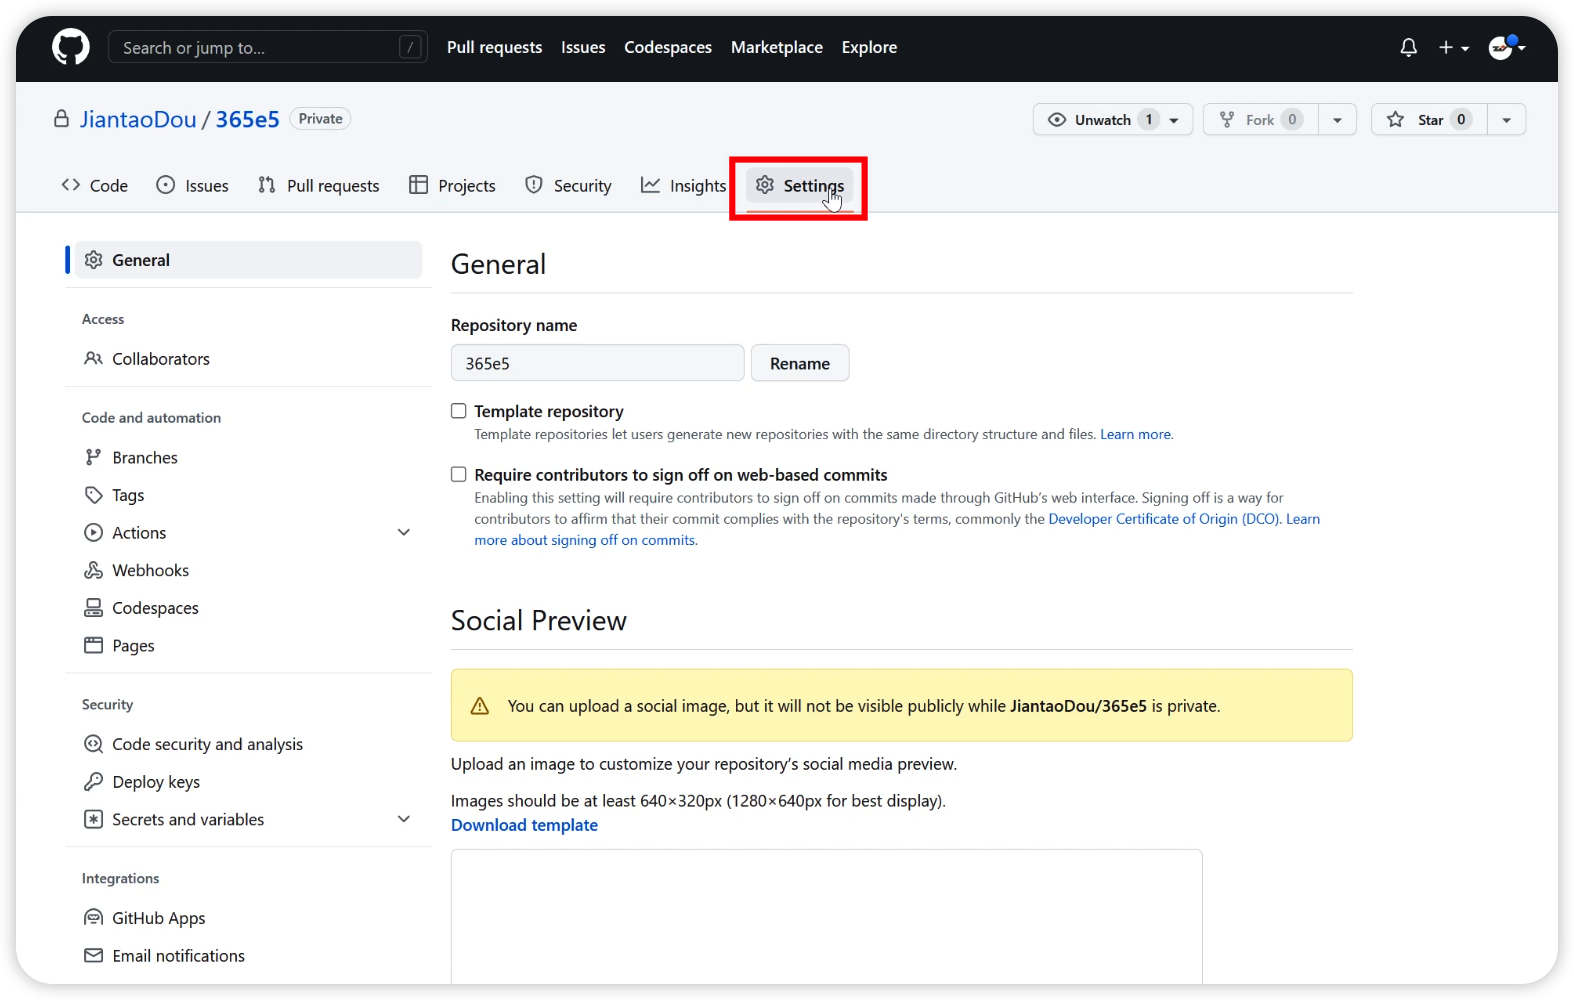The width and height of the screenshot is (1574, 1000).
Task: Open JiantaoDou owner profile link
Action: coord(138,119)
